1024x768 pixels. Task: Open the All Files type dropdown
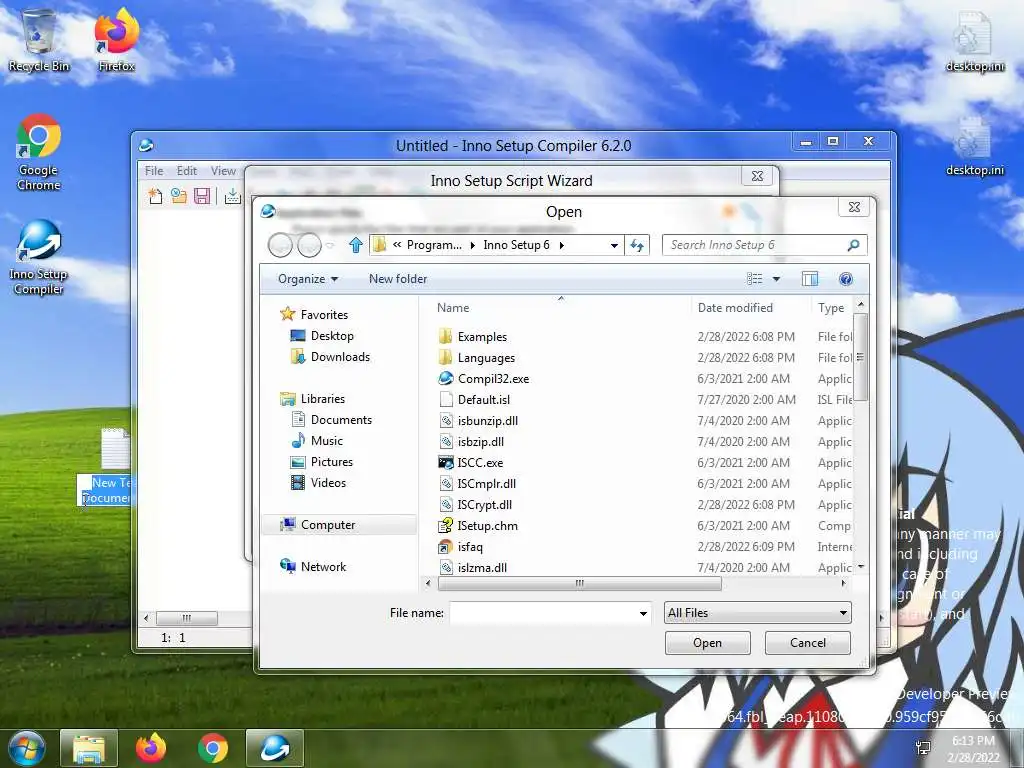tap(758, 613)
